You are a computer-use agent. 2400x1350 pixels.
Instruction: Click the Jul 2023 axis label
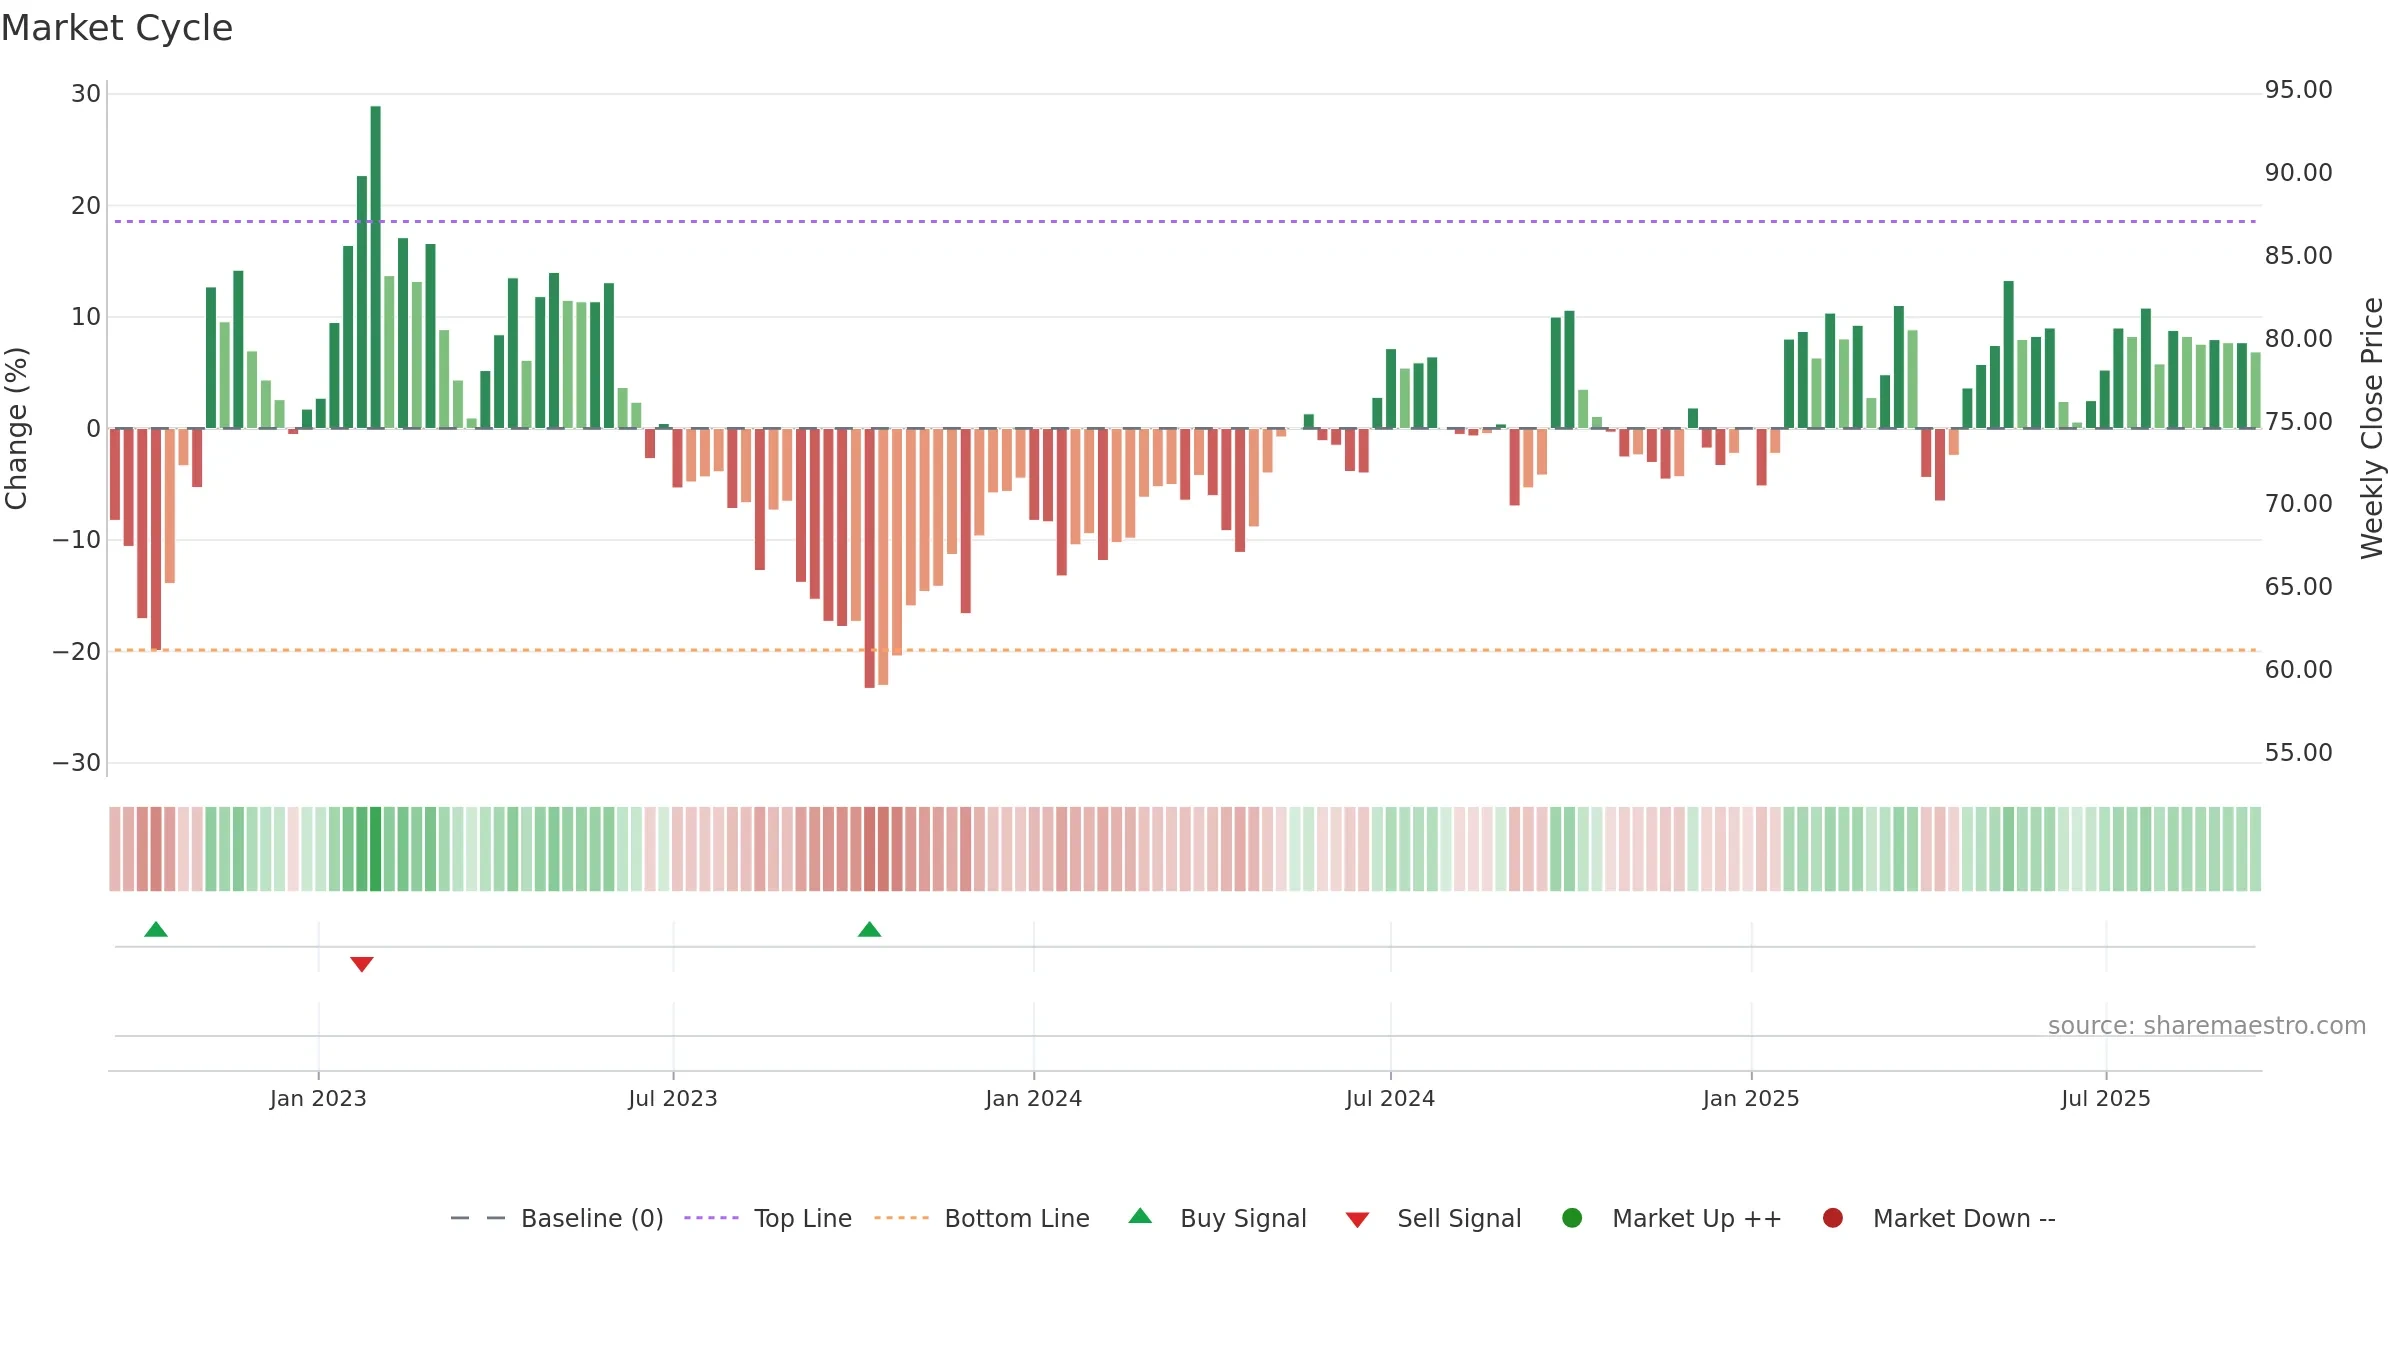coord(673,1098)
